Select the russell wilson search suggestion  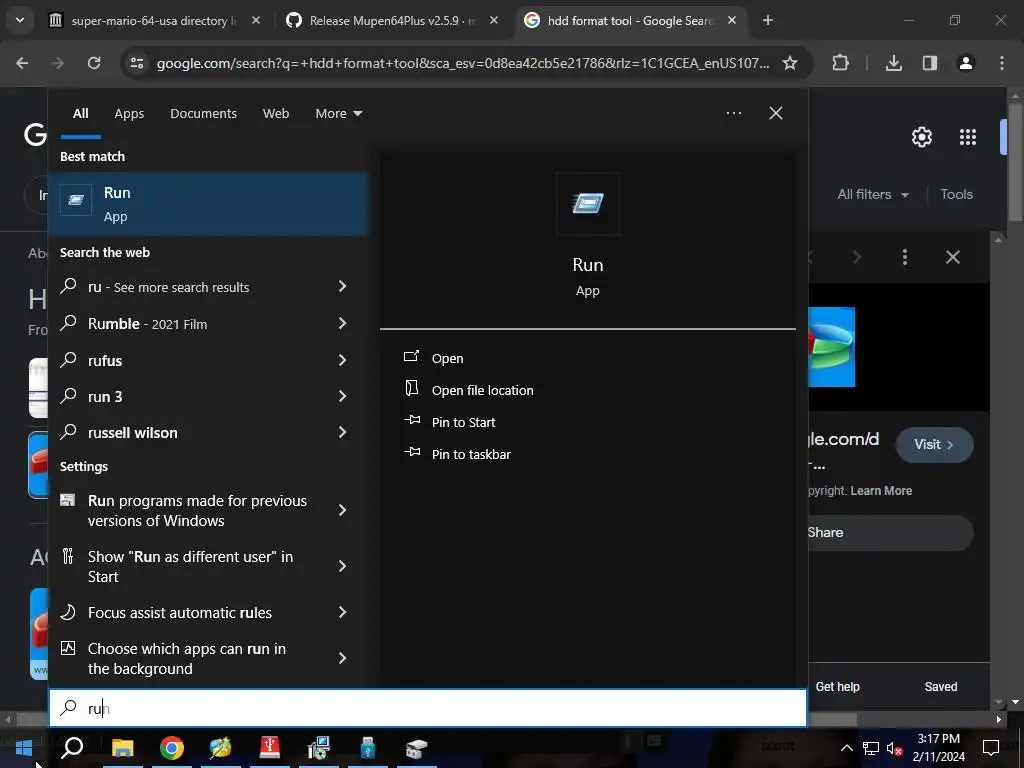(x=132, y=432)
